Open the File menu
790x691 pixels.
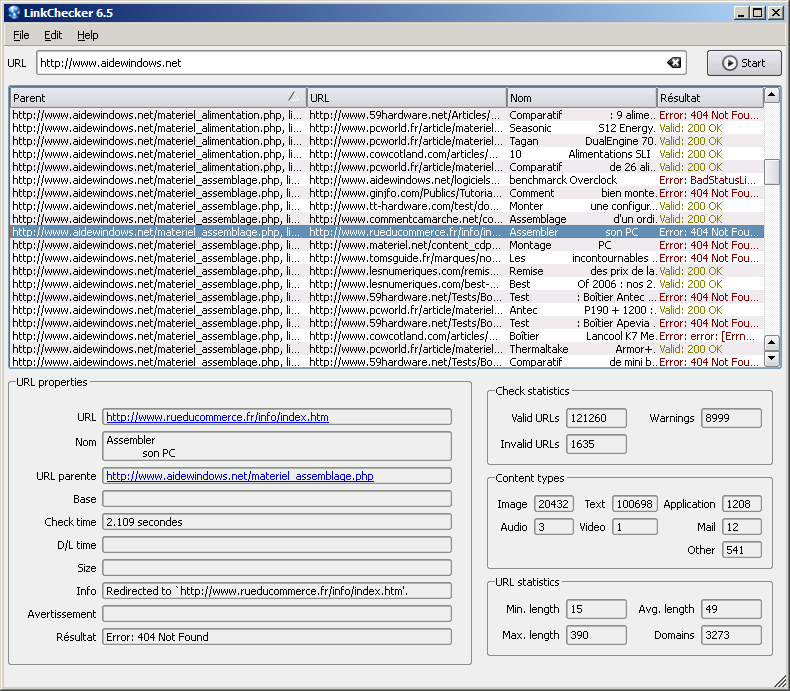21,35
